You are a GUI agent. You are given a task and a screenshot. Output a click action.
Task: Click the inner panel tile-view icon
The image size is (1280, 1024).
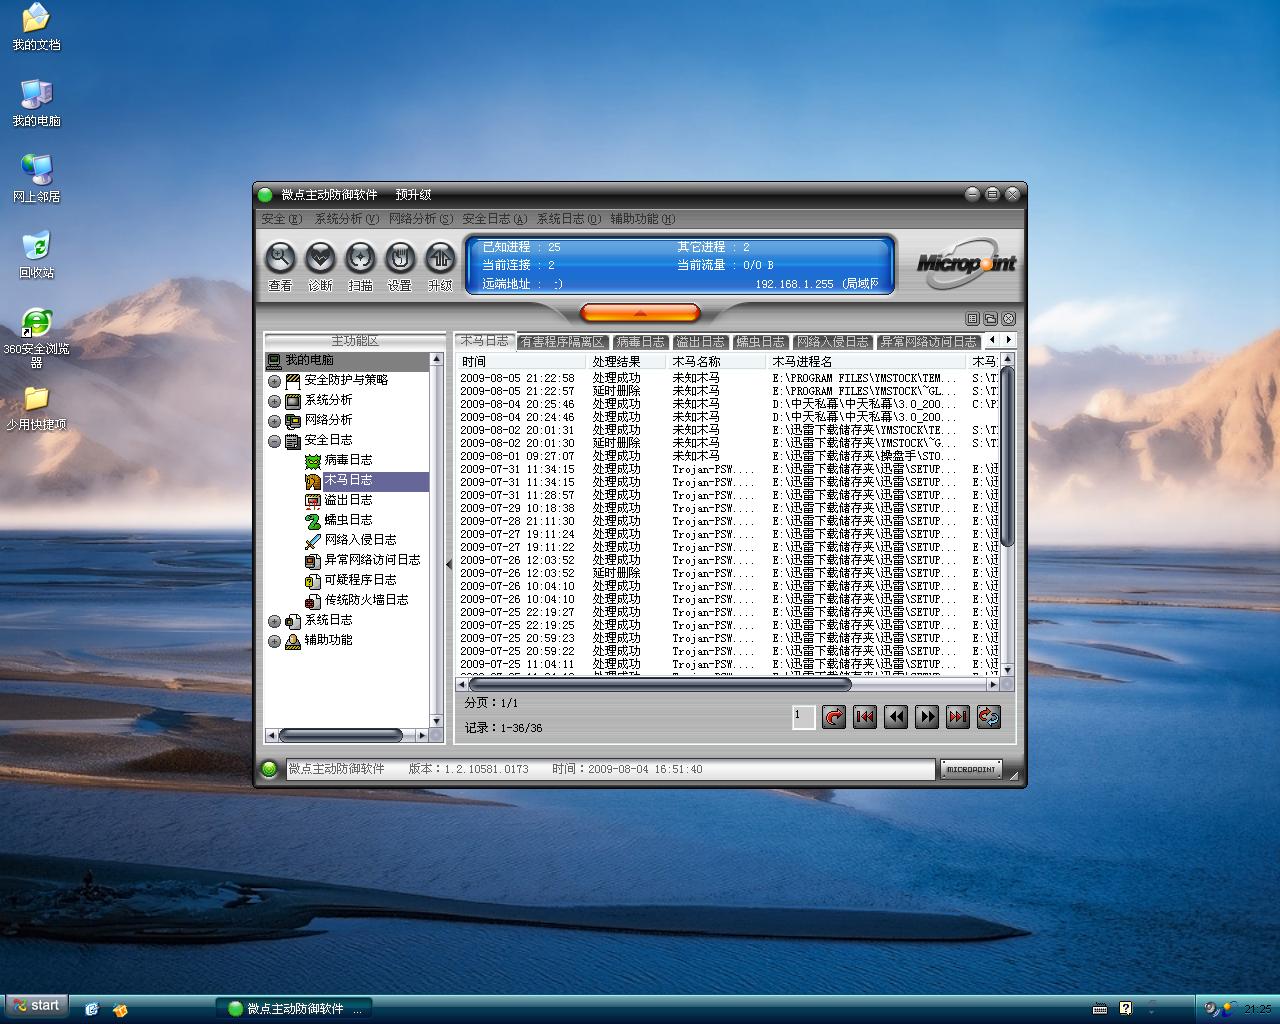972,319
